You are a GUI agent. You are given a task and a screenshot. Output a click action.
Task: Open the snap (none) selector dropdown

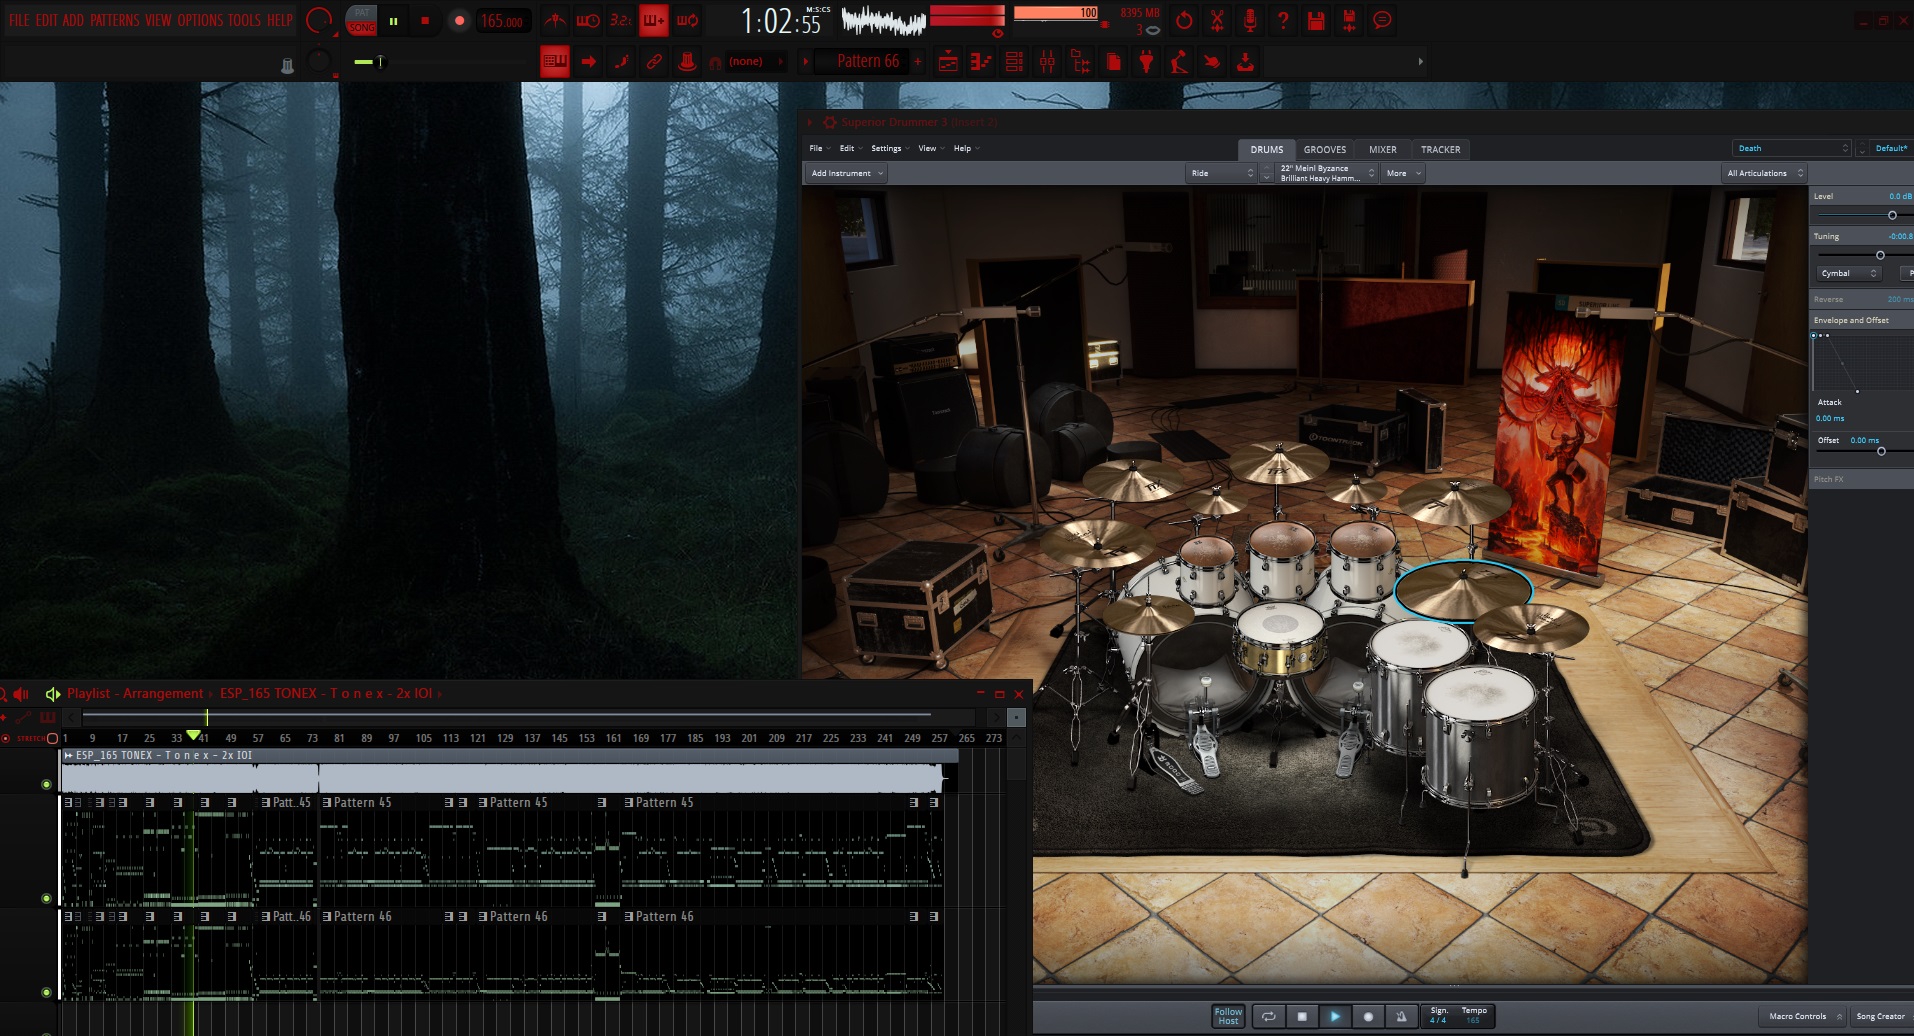[756, 62]
